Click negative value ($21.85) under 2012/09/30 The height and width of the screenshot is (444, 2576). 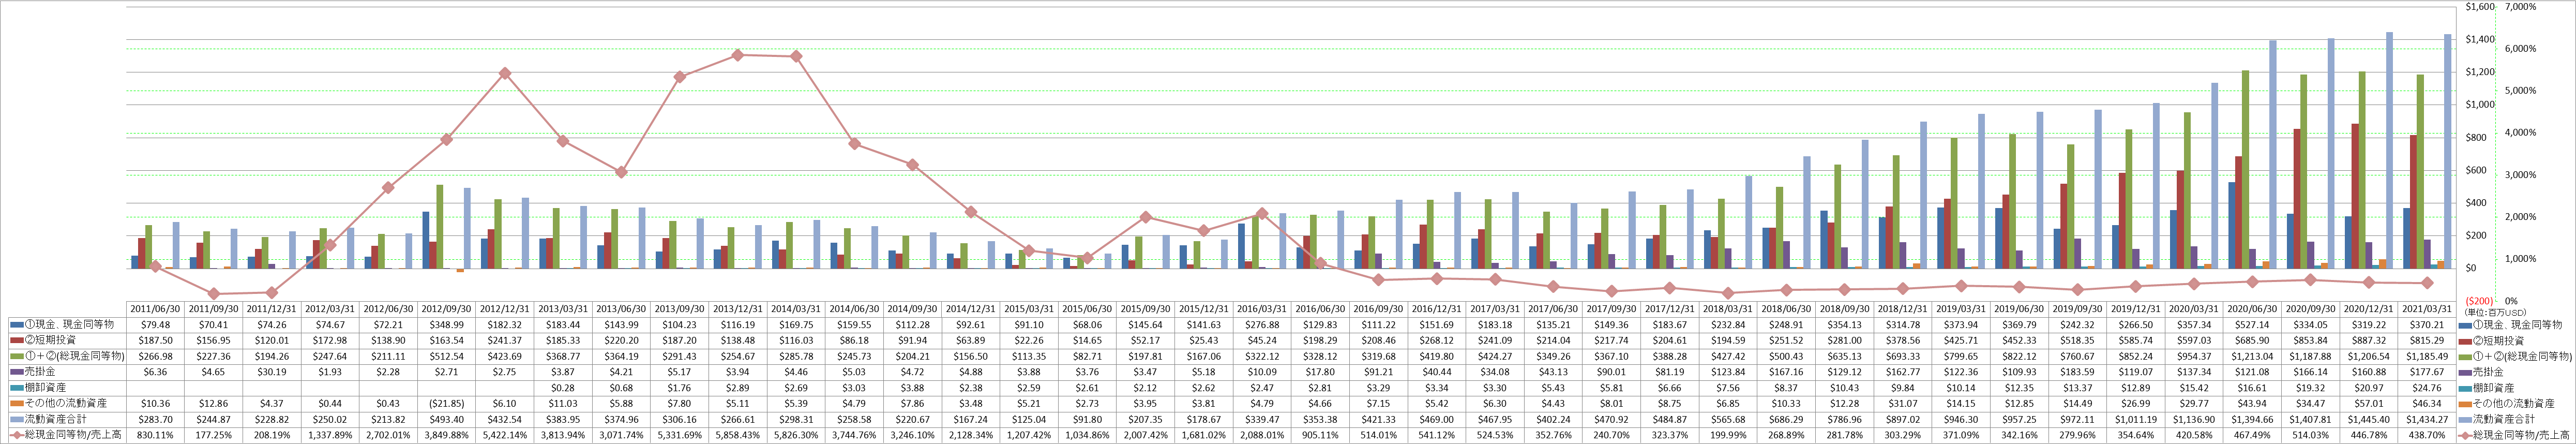tap(447, 403)
